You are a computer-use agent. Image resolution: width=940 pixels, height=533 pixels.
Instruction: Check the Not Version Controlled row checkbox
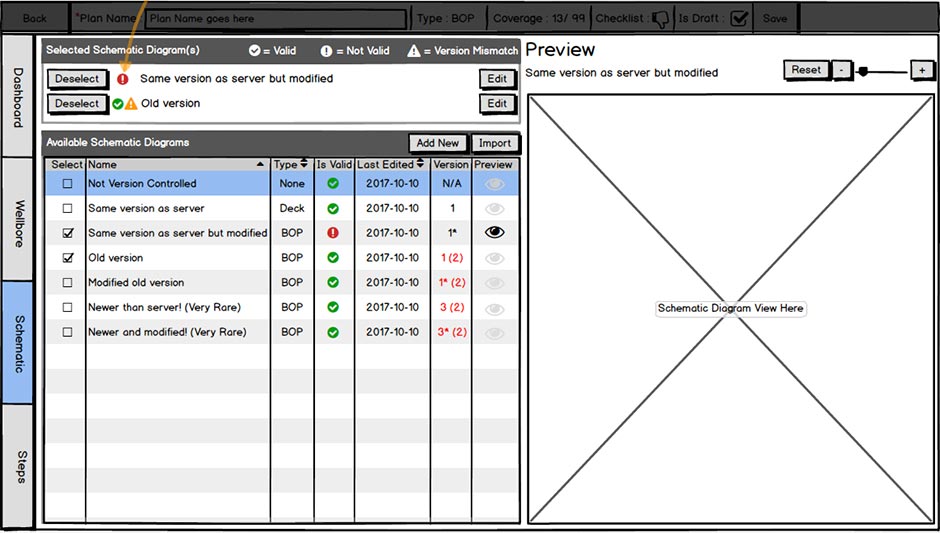pyautogui.click(x=68, y=184)
